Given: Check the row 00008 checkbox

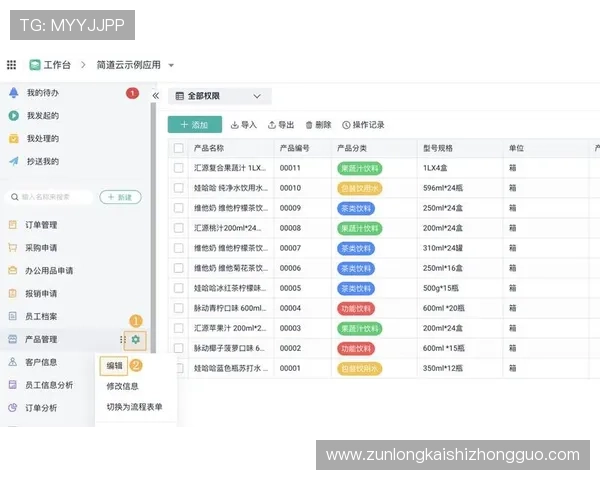Looking at the screenshot, I should pos(179,228).
